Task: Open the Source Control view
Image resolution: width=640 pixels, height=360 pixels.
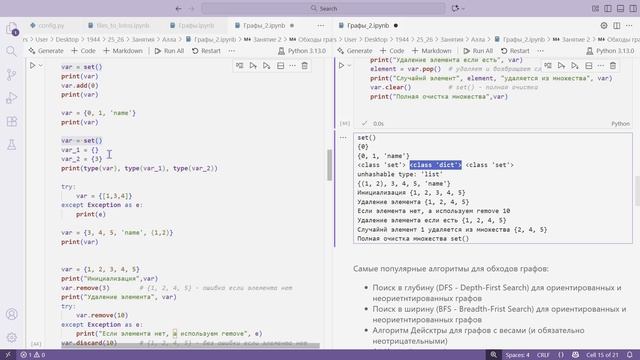Action: point(11,75)
